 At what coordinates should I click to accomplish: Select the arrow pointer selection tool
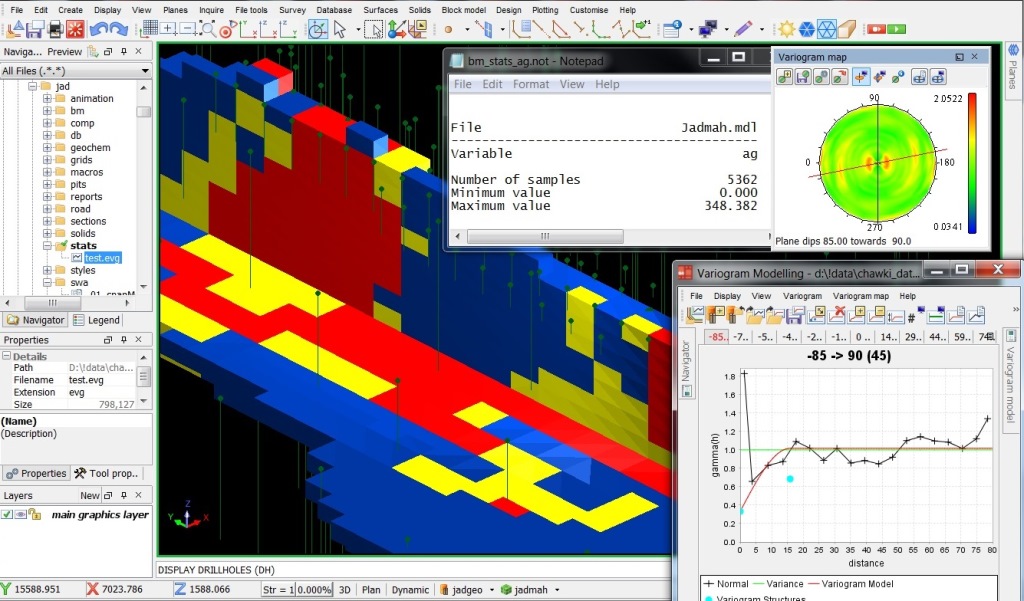click(341, 29)
